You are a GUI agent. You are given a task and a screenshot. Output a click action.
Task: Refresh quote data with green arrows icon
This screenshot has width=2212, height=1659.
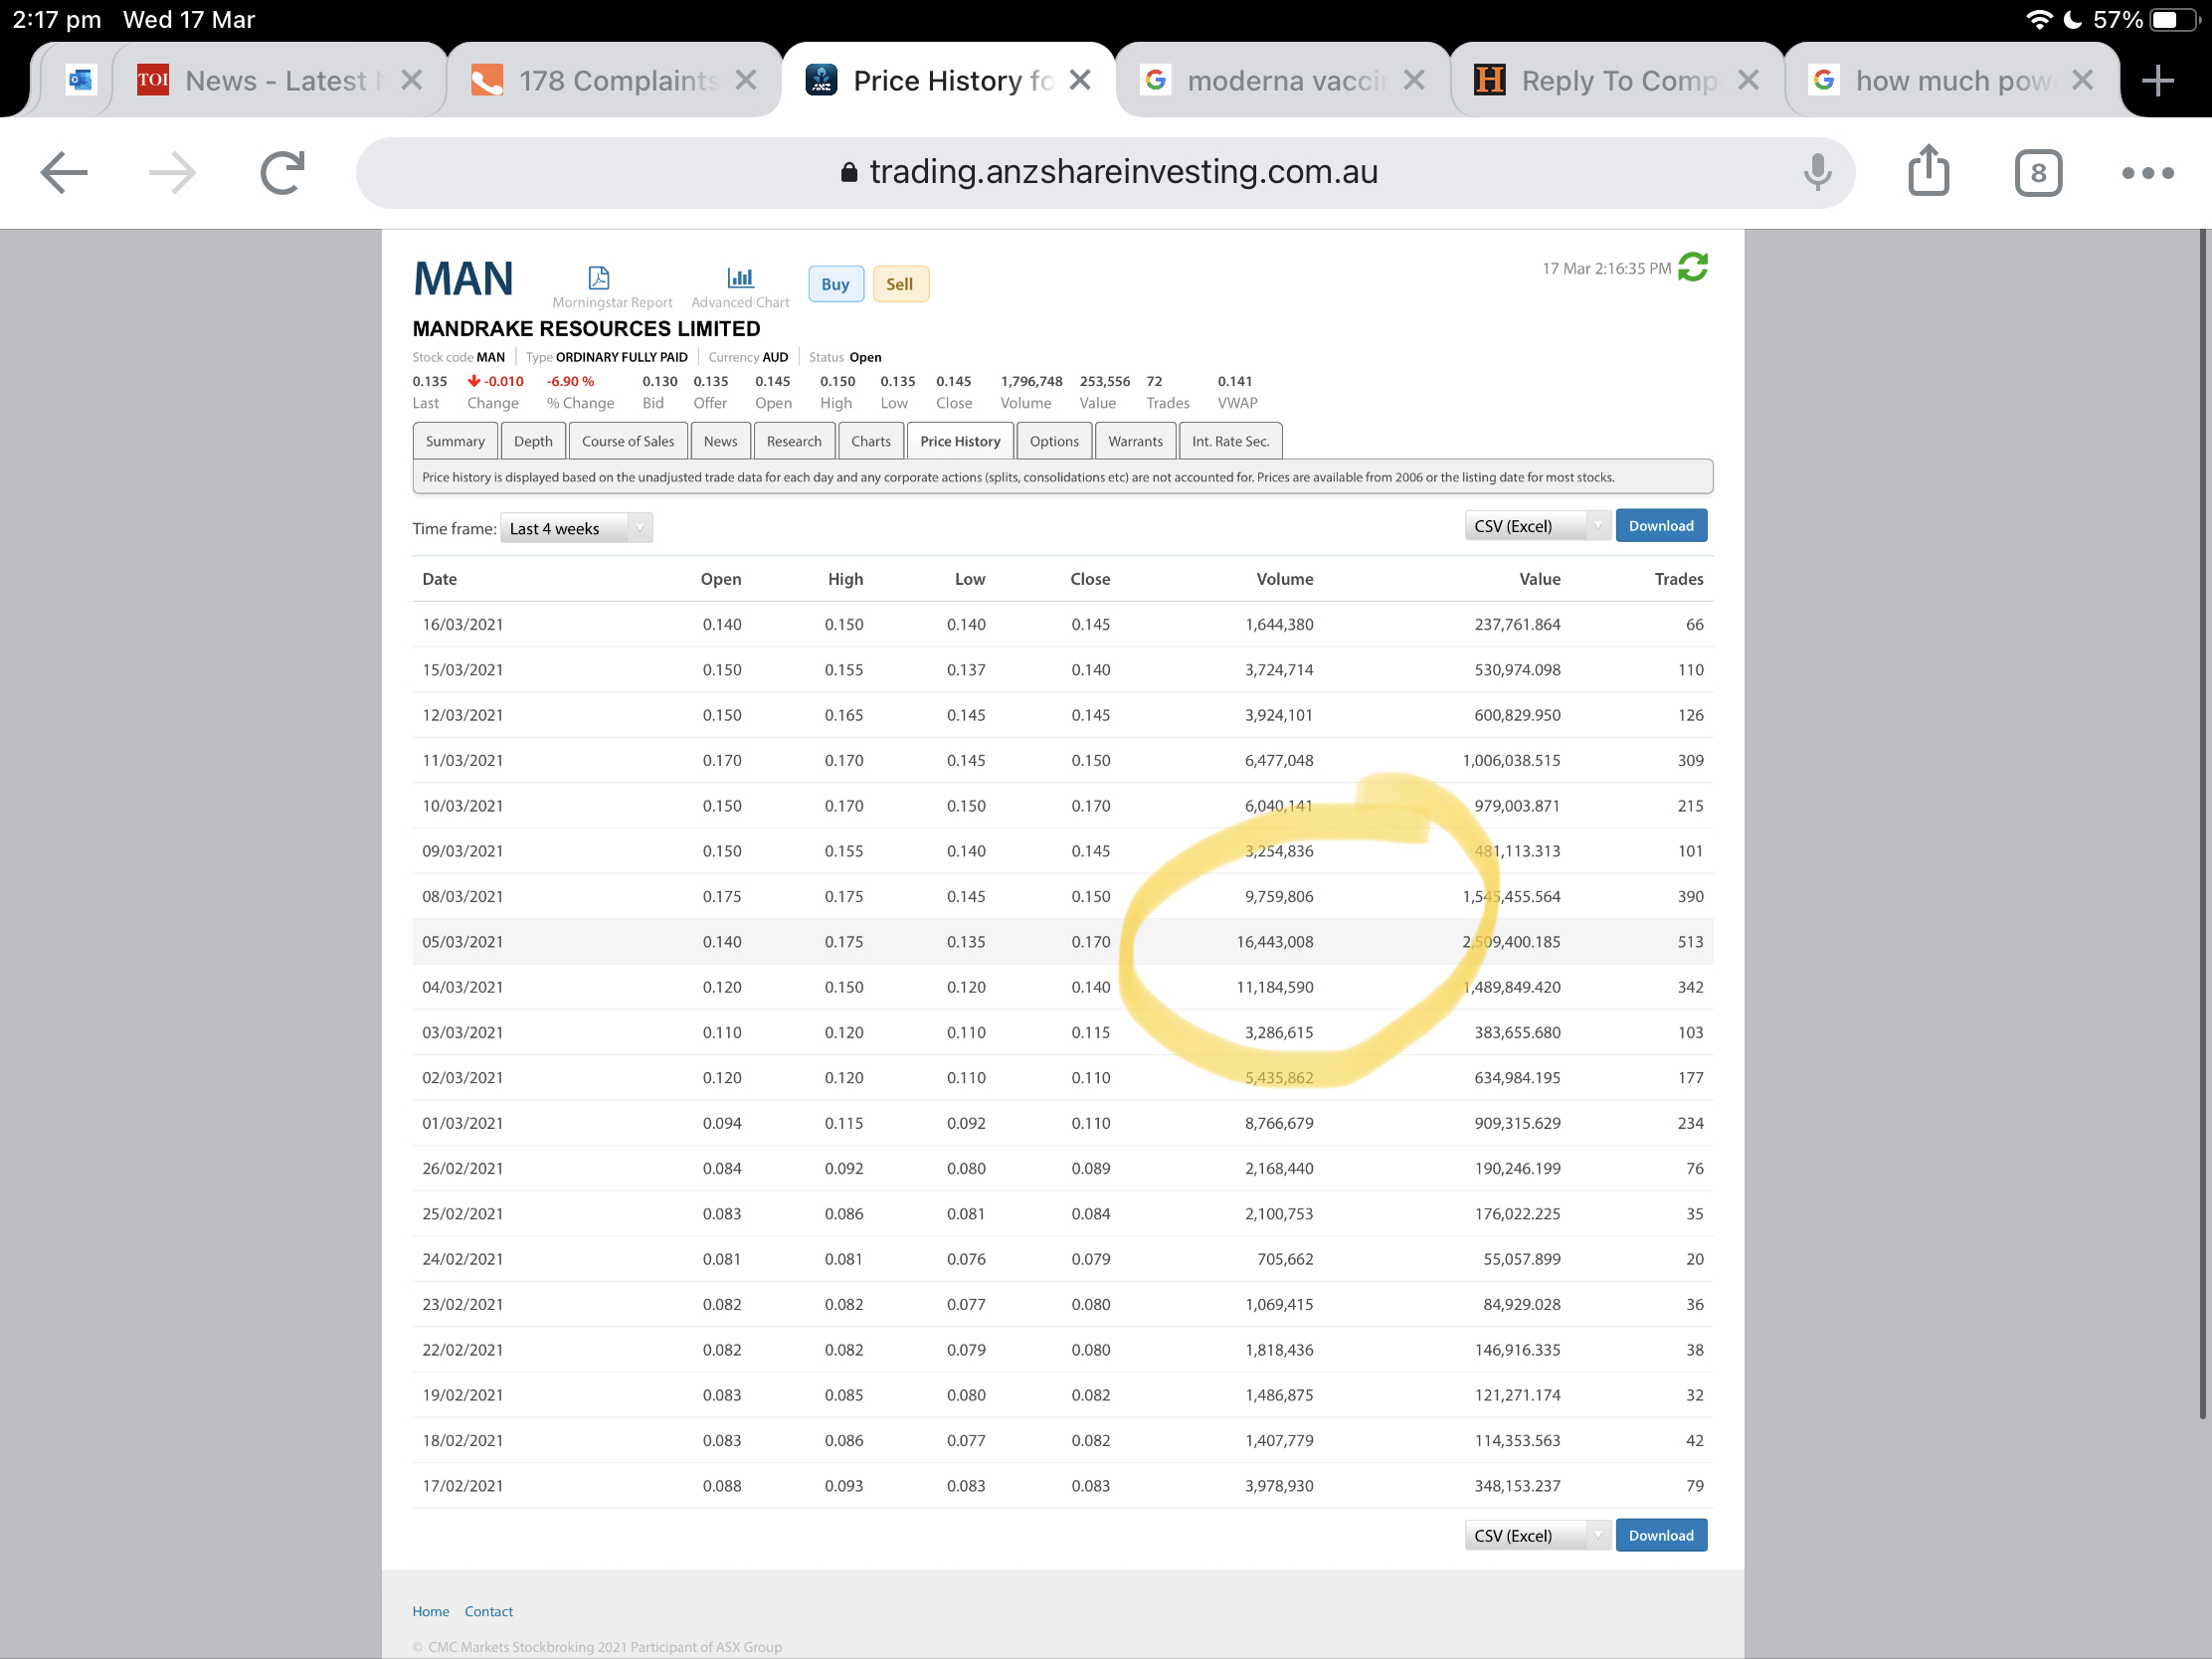(x=1692, y=267)
